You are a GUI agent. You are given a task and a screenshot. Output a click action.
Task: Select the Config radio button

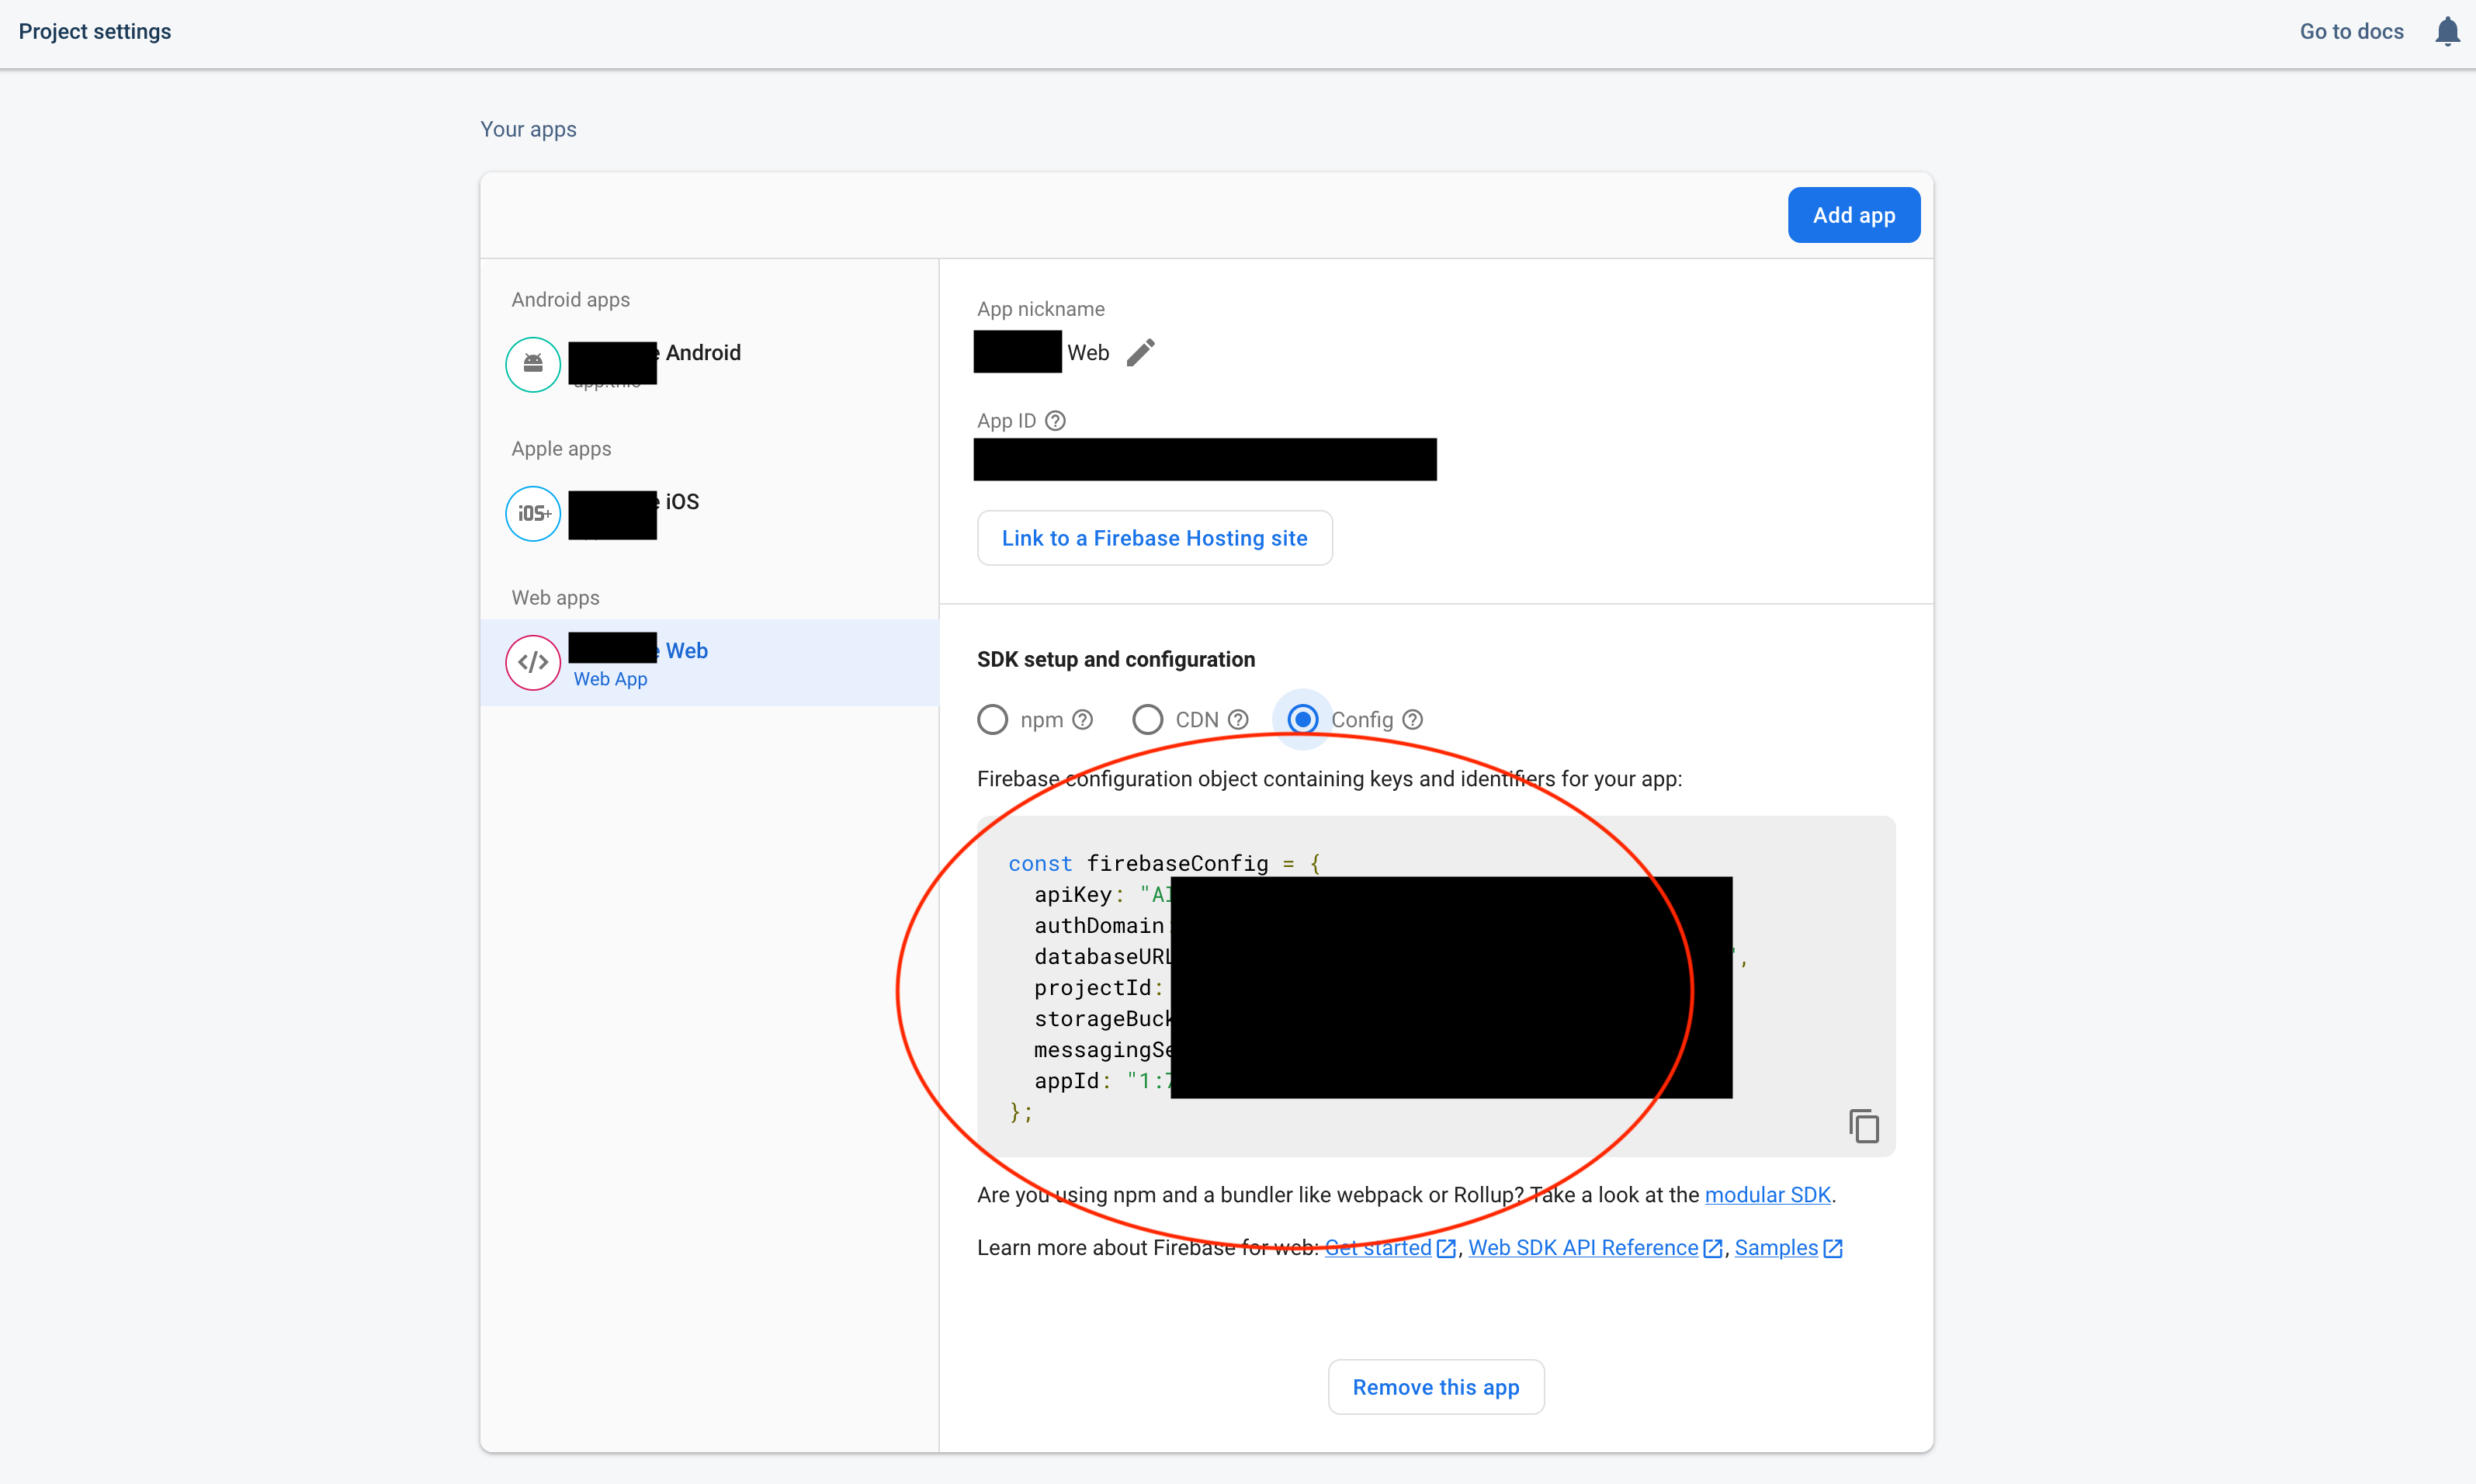click(1302, 719)
